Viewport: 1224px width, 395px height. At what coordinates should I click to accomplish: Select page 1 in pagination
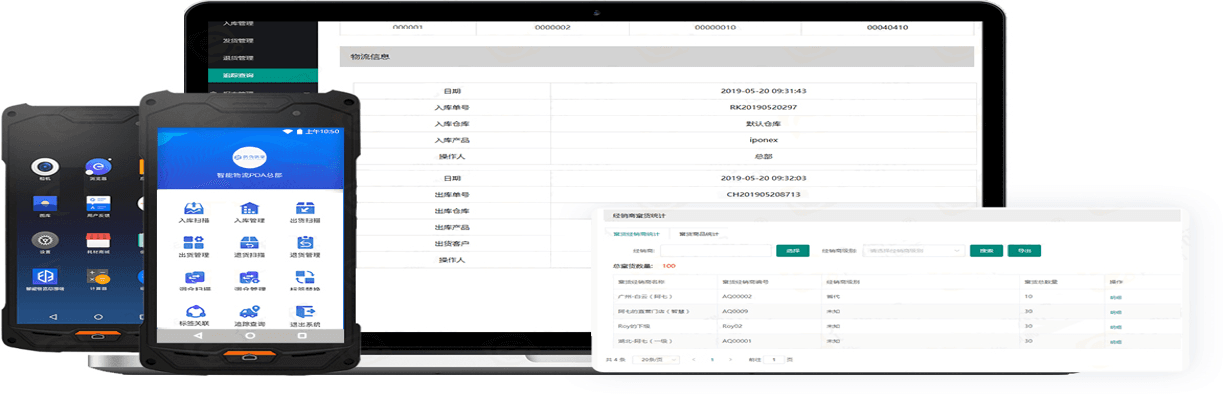tap(712, 359)
